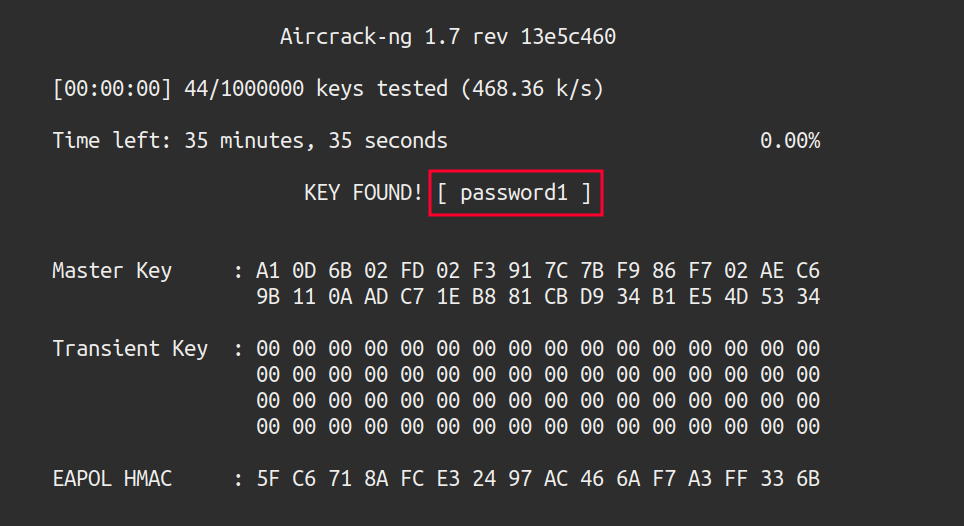The height and width of the screenshot is (526, 964).
Task: Click the EAPOL HMAC label
Action: 112,479
